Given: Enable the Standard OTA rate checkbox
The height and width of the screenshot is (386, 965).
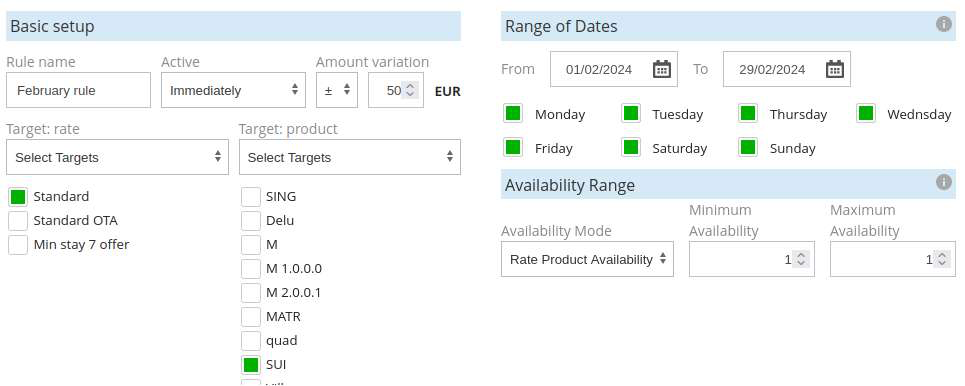Looking at the screenshot, I should click(x=18, y=220).
